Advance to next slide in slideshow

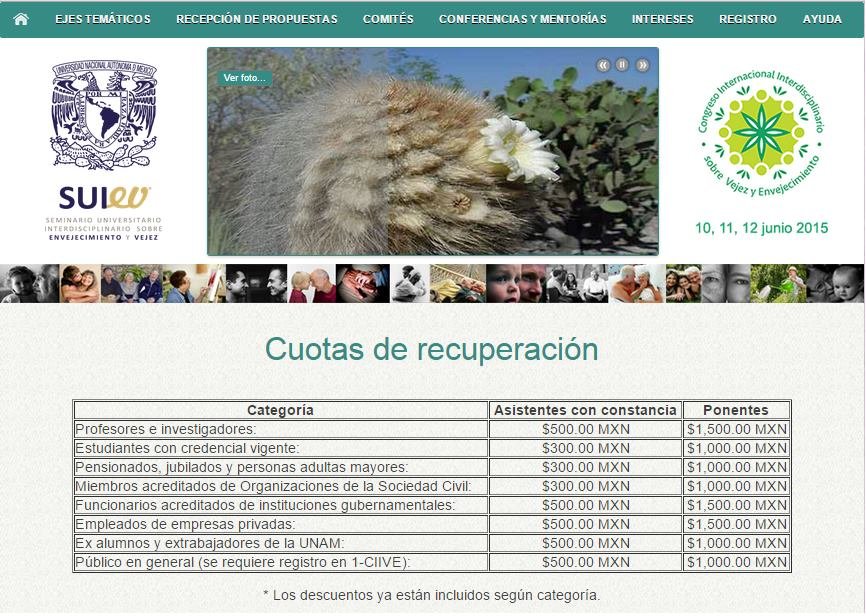tap(642, 65)
